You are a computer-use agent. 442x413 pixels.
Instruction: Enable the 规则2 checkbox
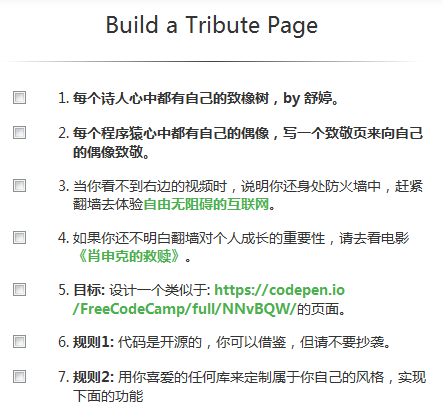[19, 377]
